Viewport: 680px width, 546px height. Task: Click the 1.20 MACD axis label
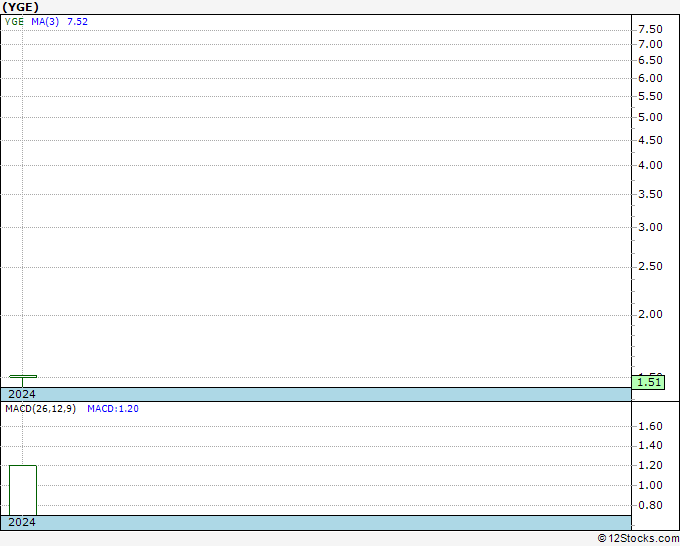tap(651, 465)
